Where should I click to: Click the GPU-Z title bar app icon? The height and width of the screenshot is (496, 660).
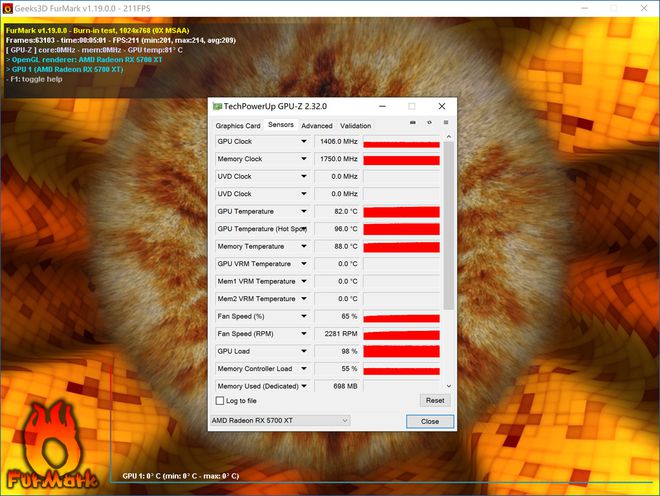(x=217, y=105)
